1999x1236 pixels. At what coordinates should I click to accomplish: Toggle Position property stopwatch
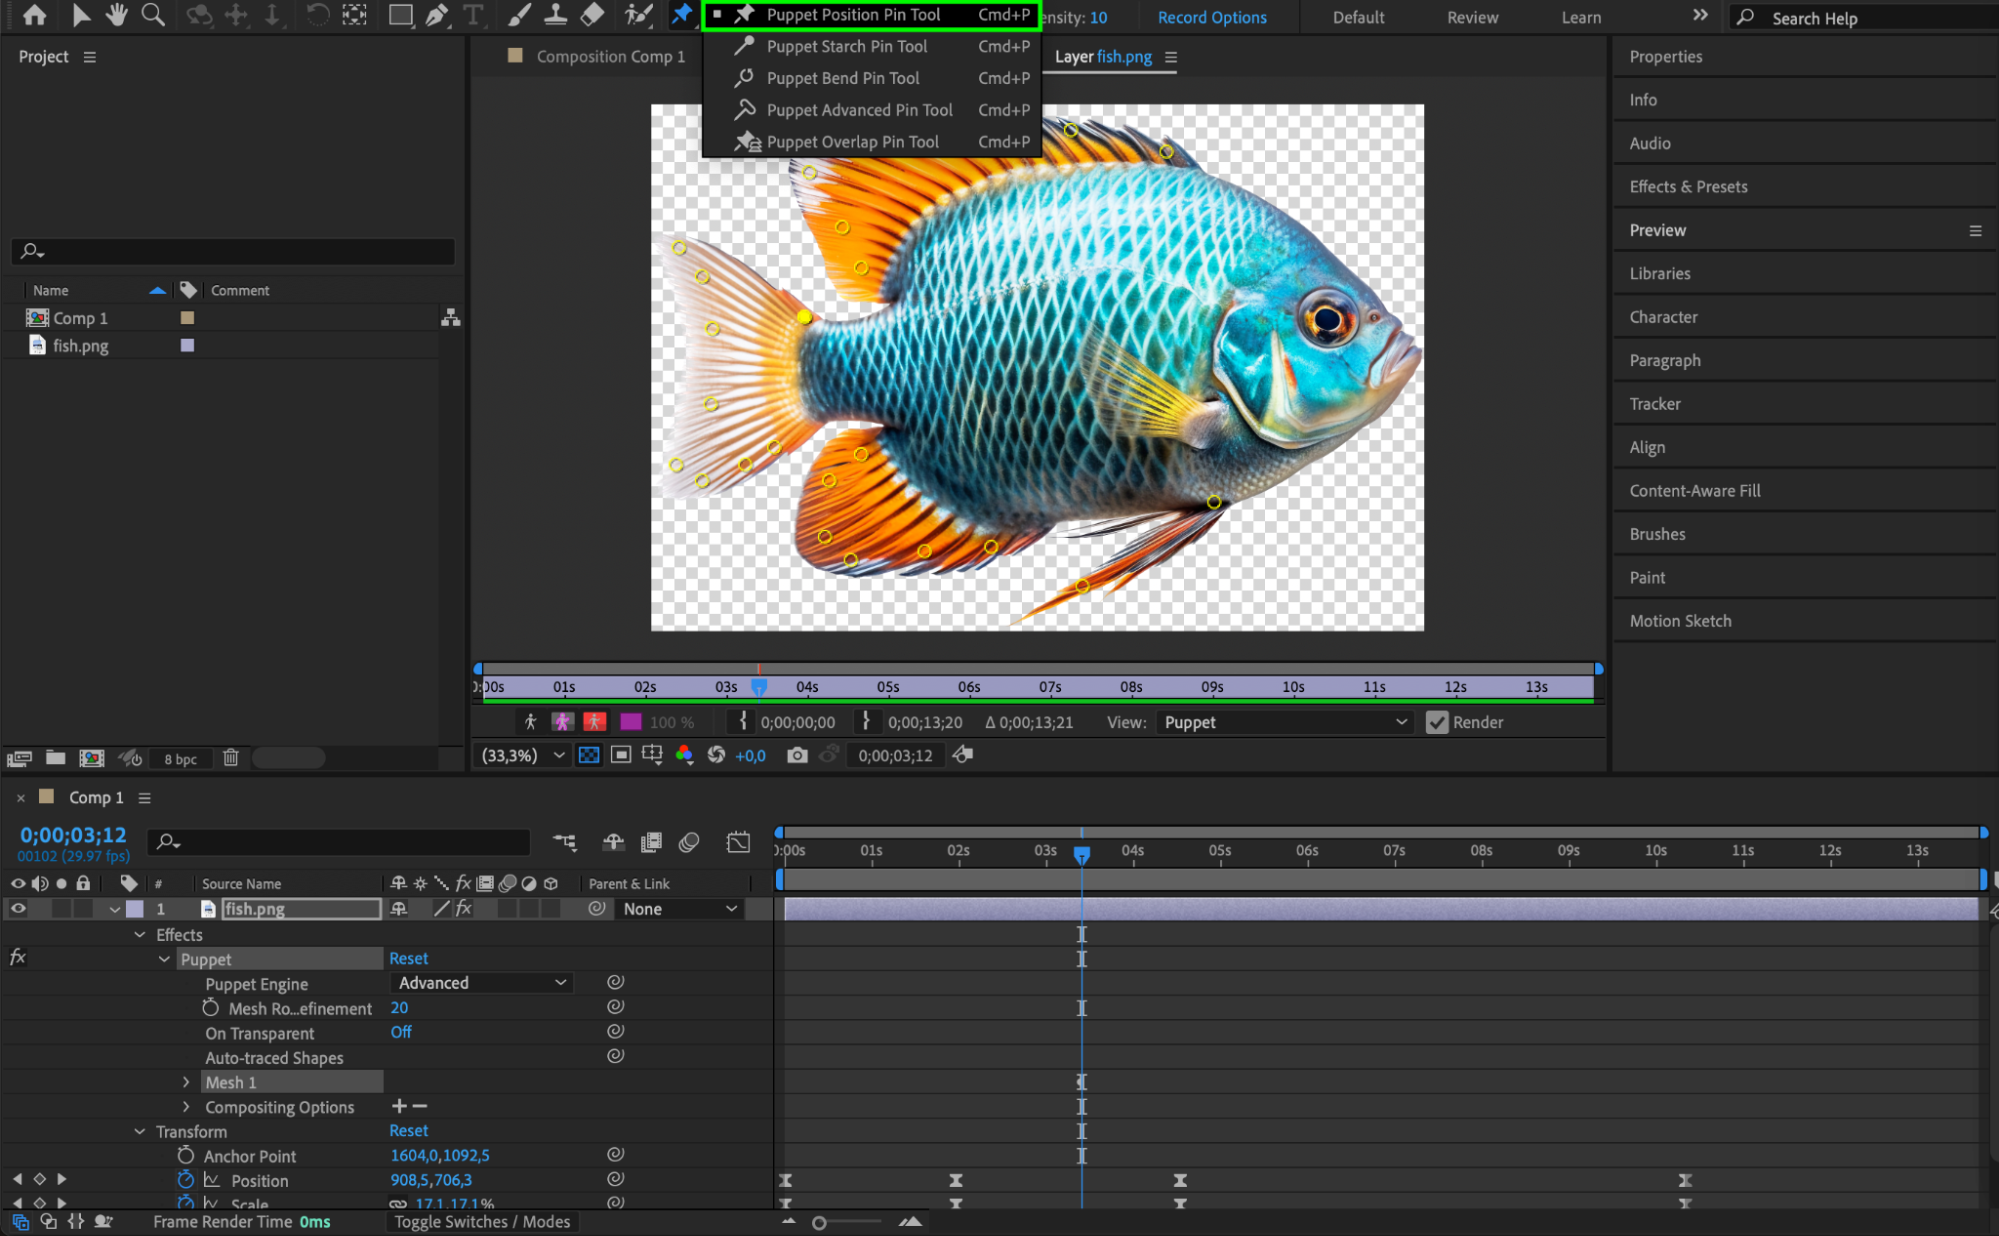pos(185,1180)
